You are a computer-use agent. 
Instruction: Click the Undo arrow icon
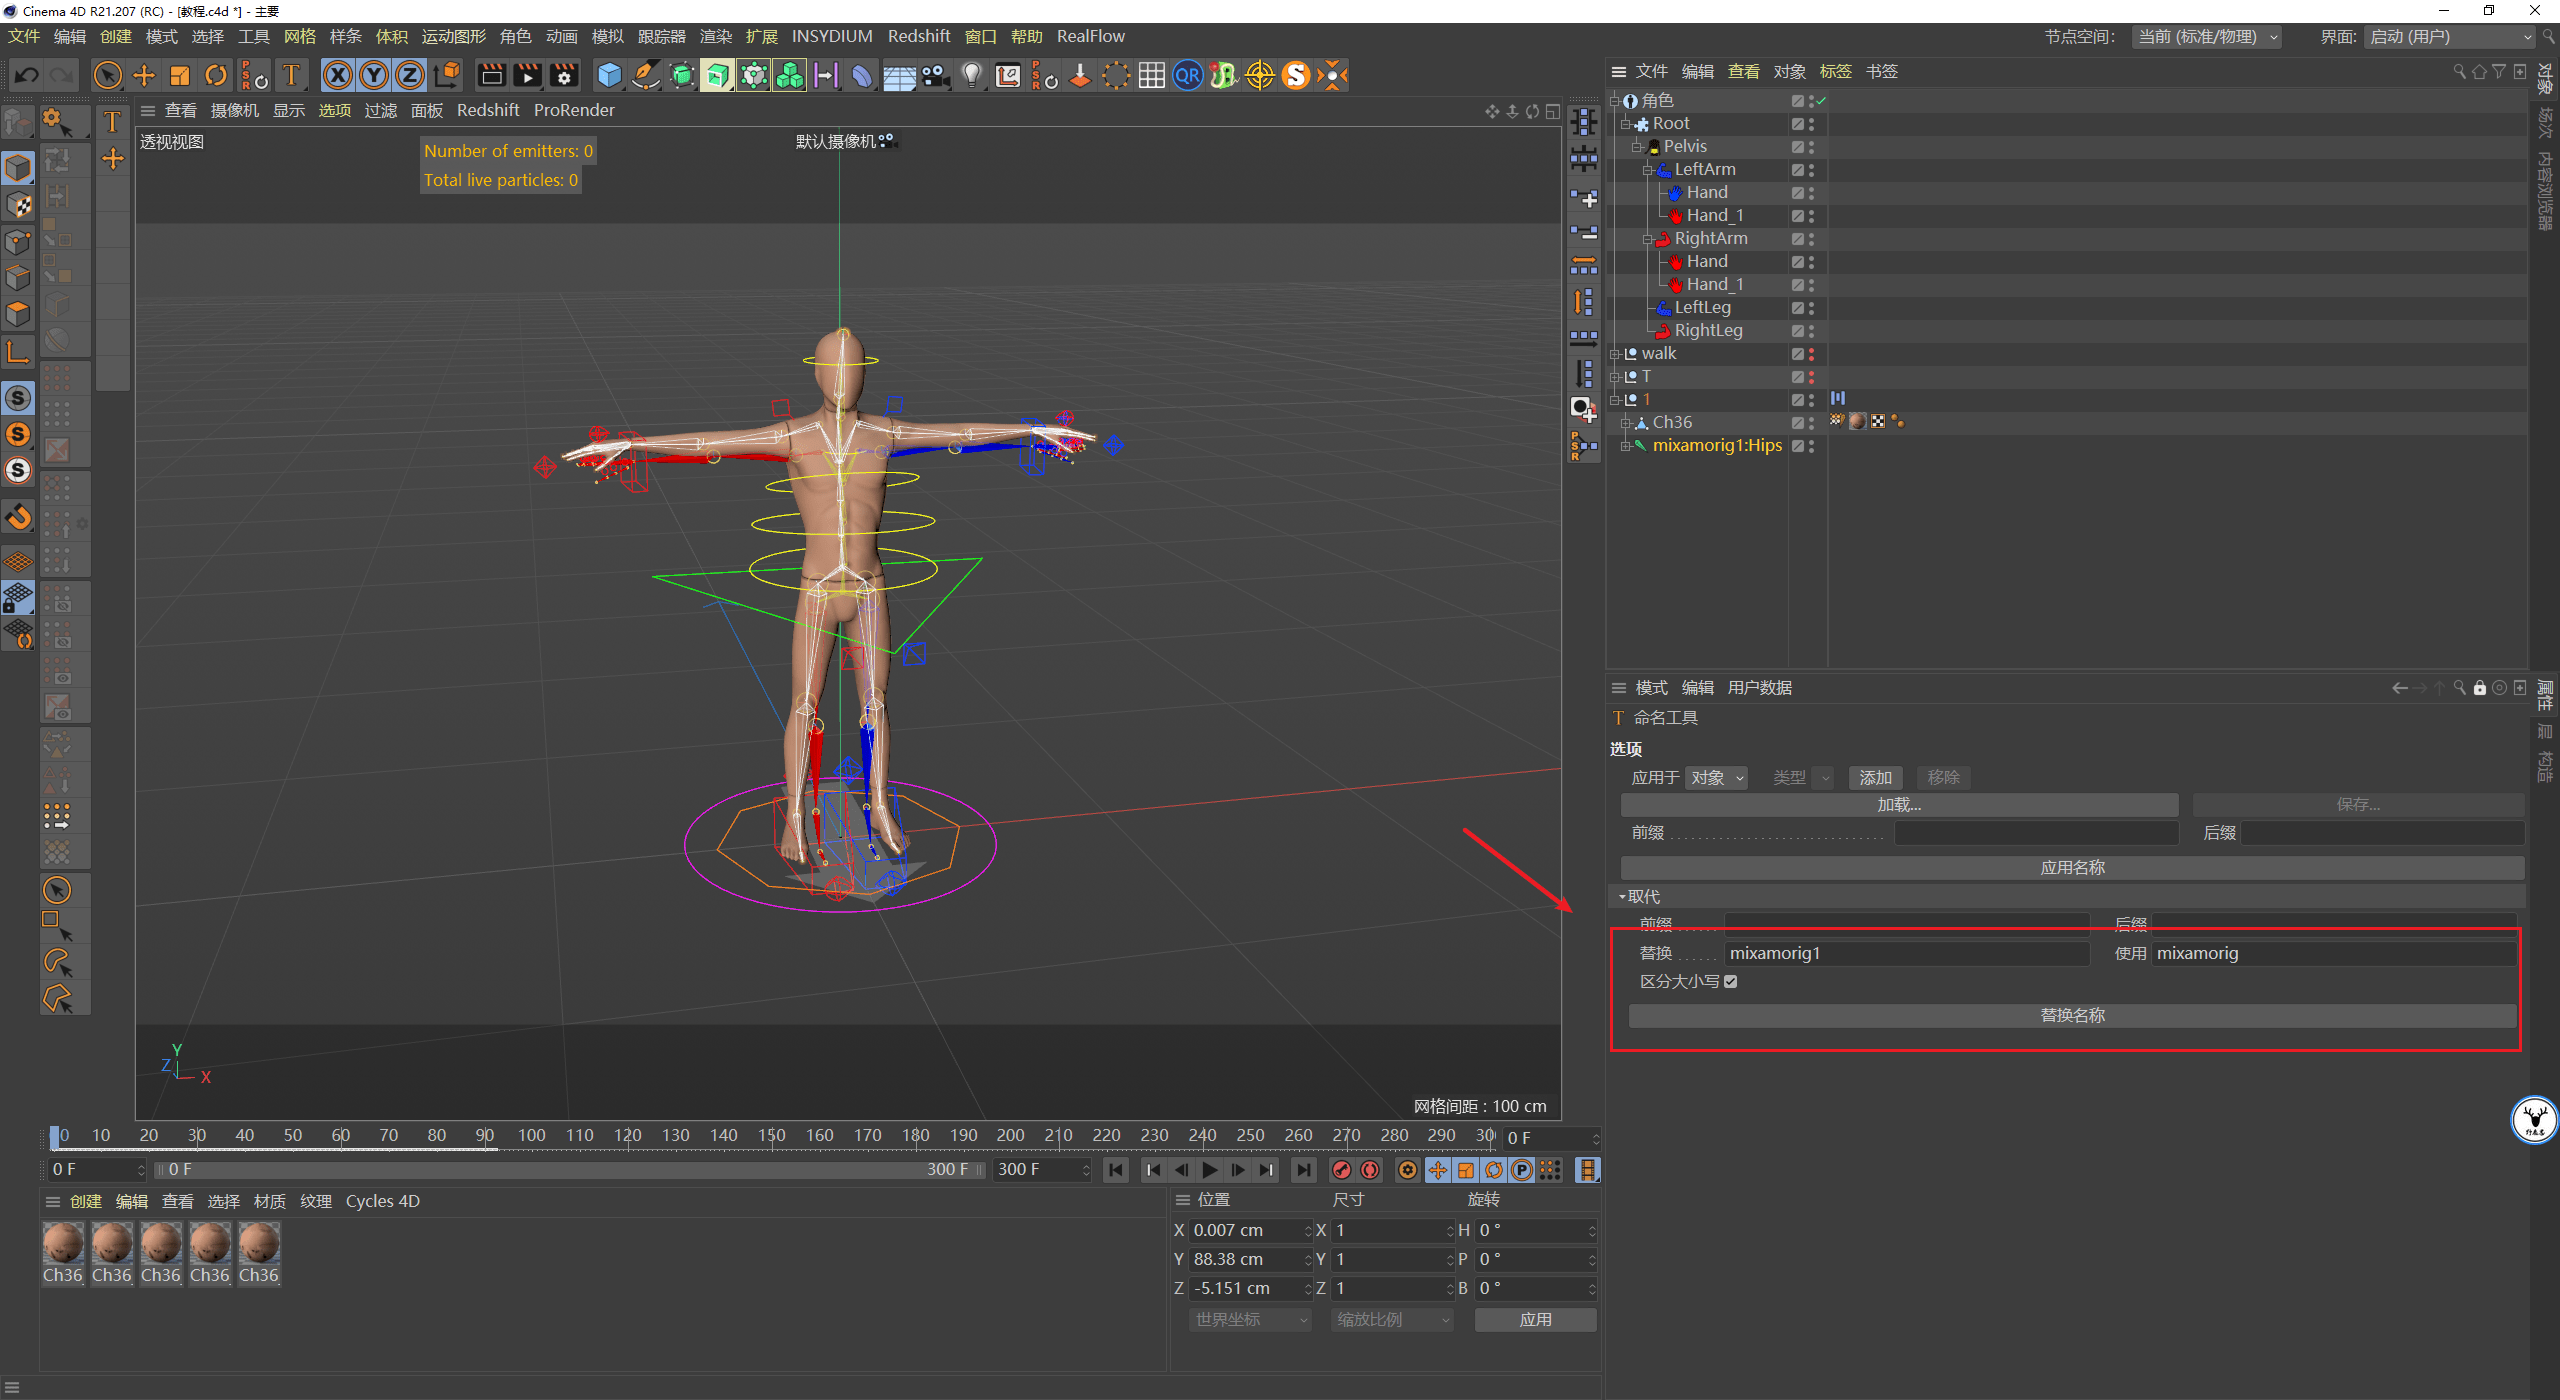coord(27,75)
